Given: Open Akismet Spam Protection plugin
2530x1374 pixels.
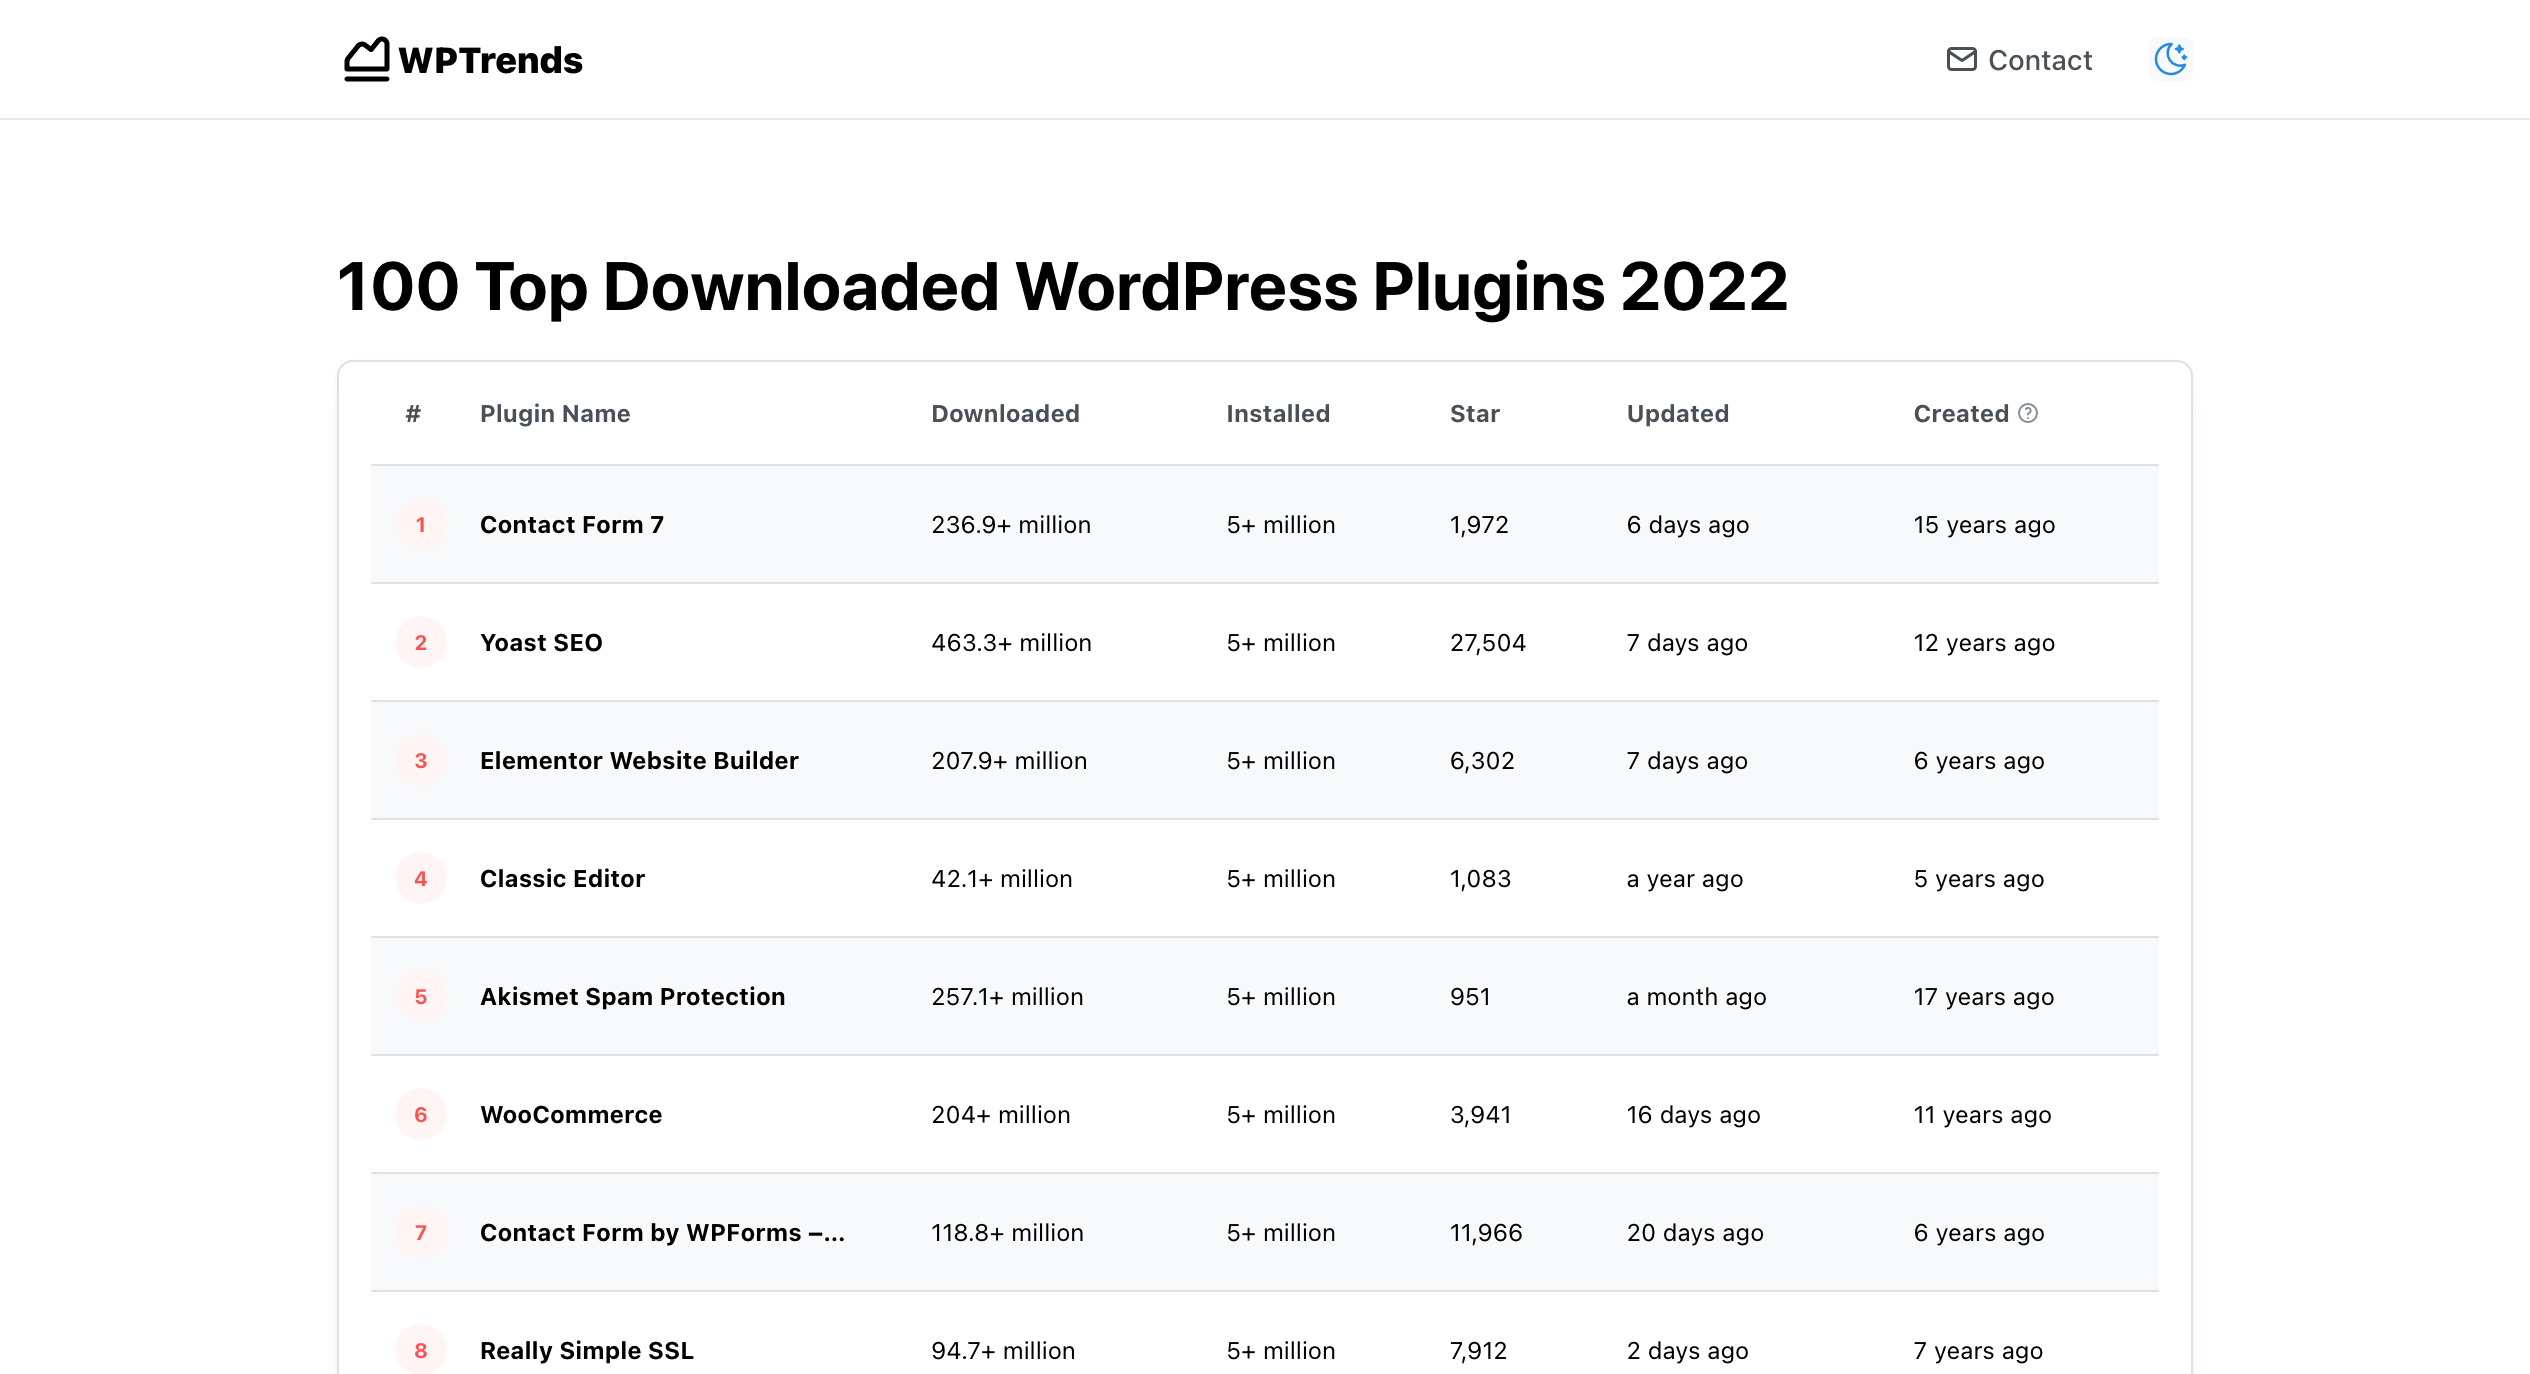Looking at the screenshot, I should point(632,997).
